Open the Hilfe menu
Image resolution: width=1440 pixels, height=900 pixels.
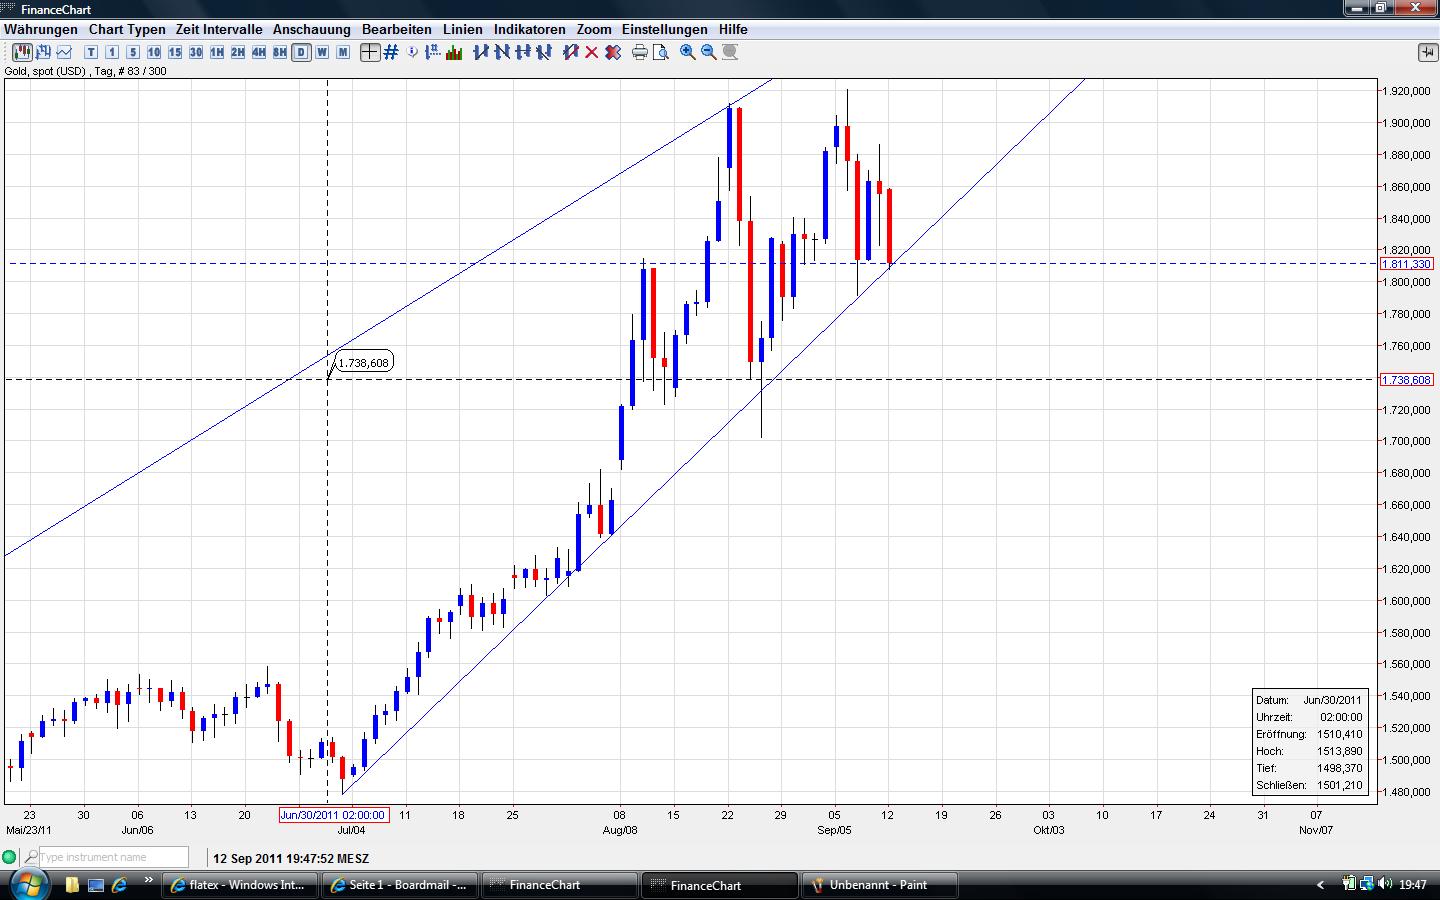pyautogui.click(x=733, y=29)
